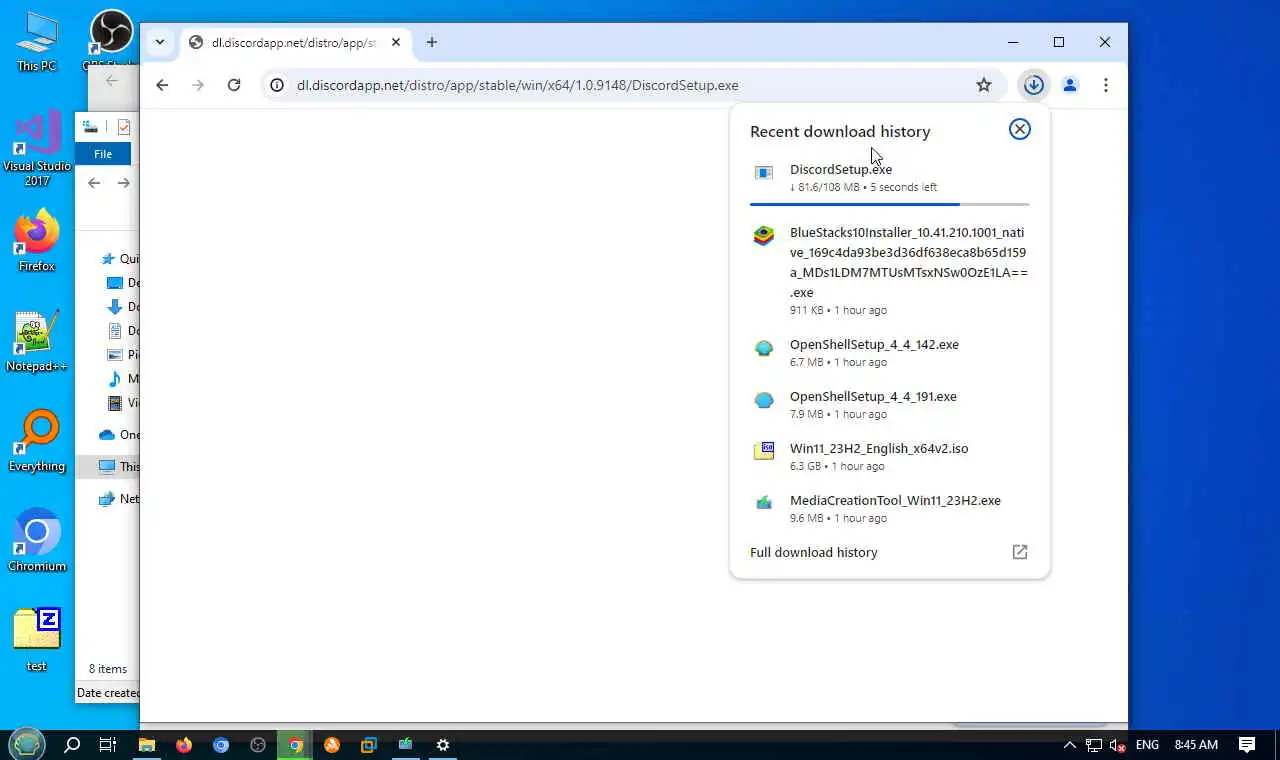Viewport: 1280px width, 760px height.
Task: Show hidden system tray icons
Action: coord(1069,745)
